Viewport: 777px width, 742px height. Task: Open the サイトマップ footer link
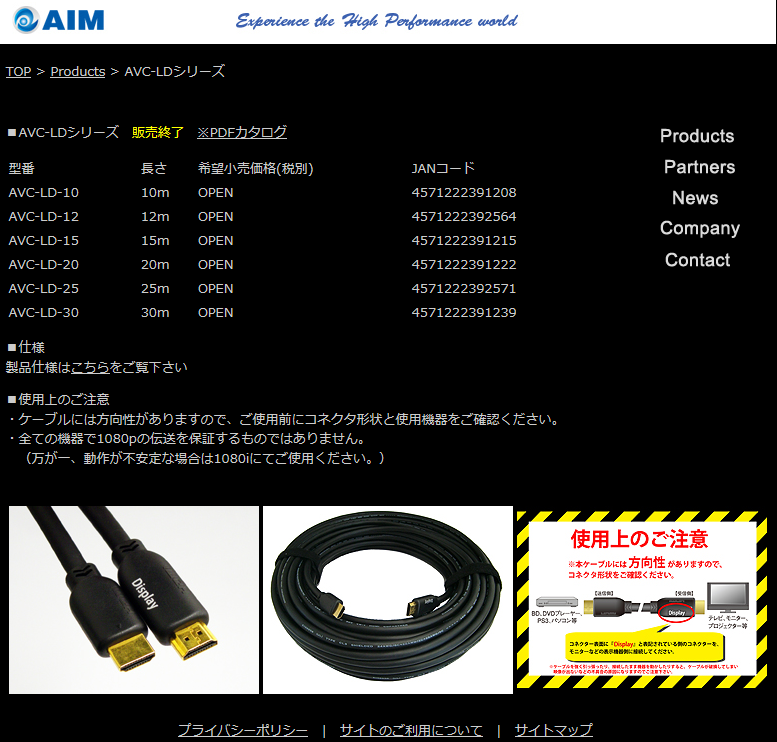(554, 730)
